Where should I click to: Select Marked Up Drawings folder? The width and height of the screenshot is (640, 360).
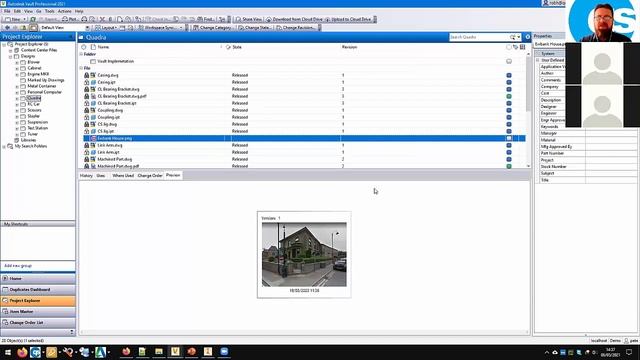pos(45,80)
